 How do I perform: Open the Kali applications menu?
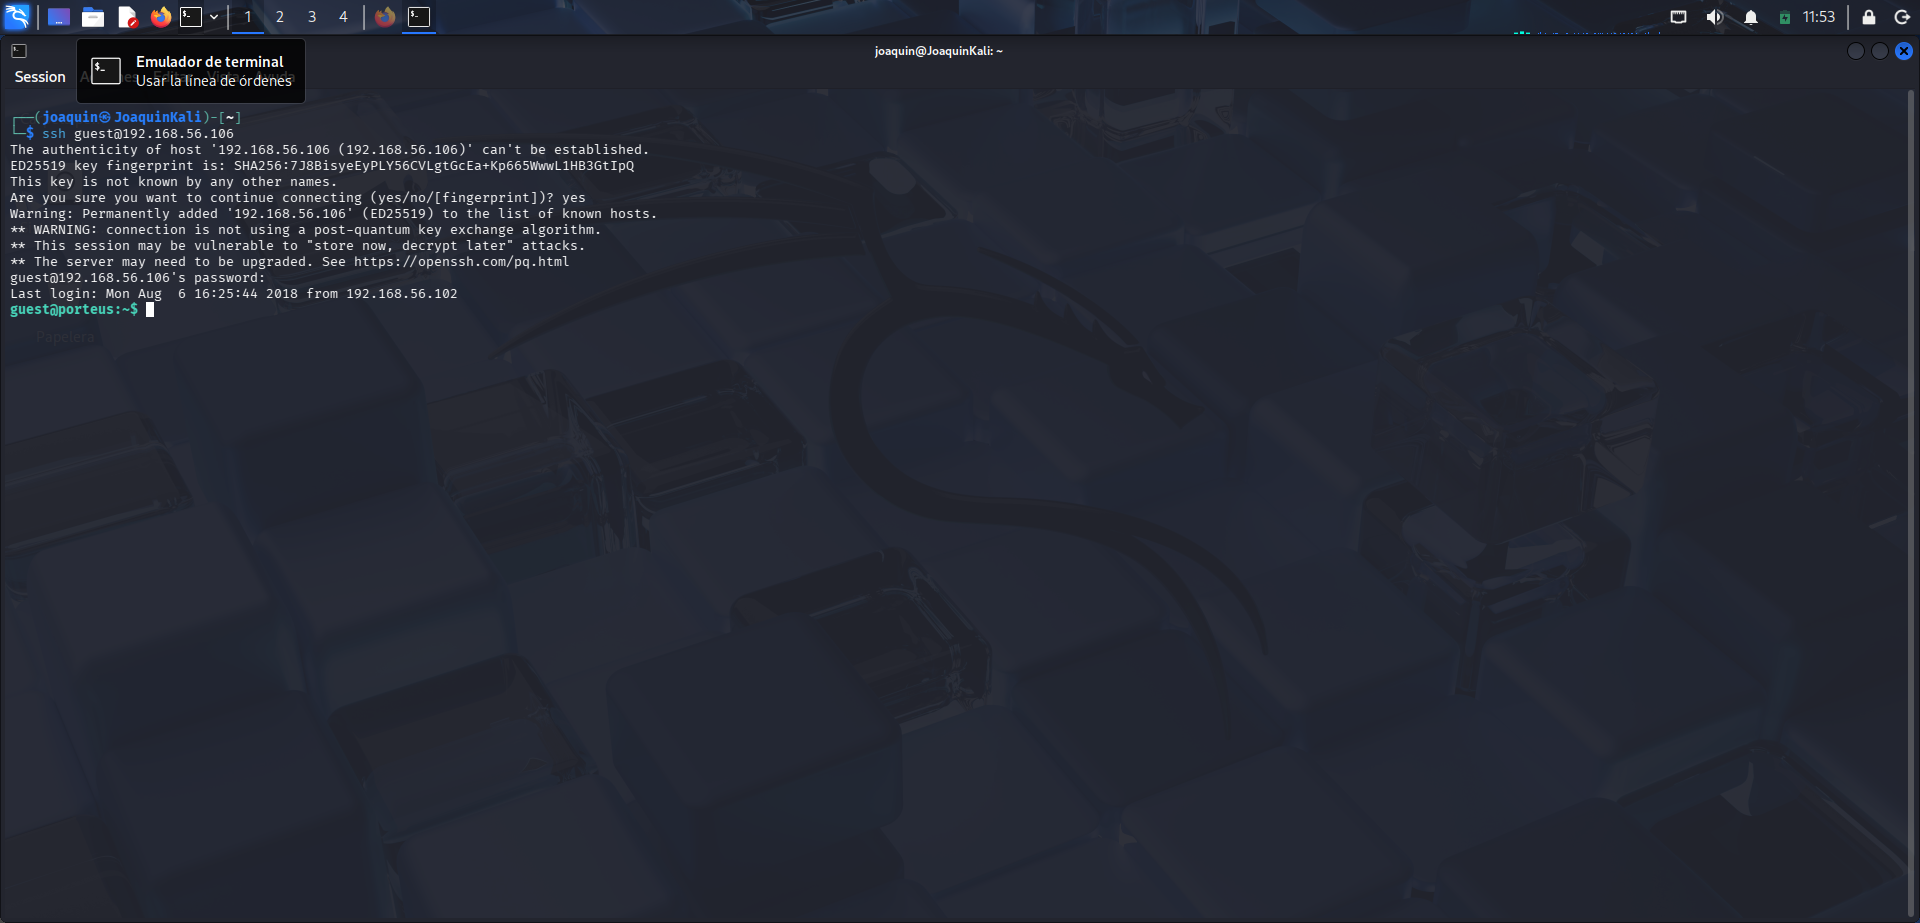tap(17, 17)
